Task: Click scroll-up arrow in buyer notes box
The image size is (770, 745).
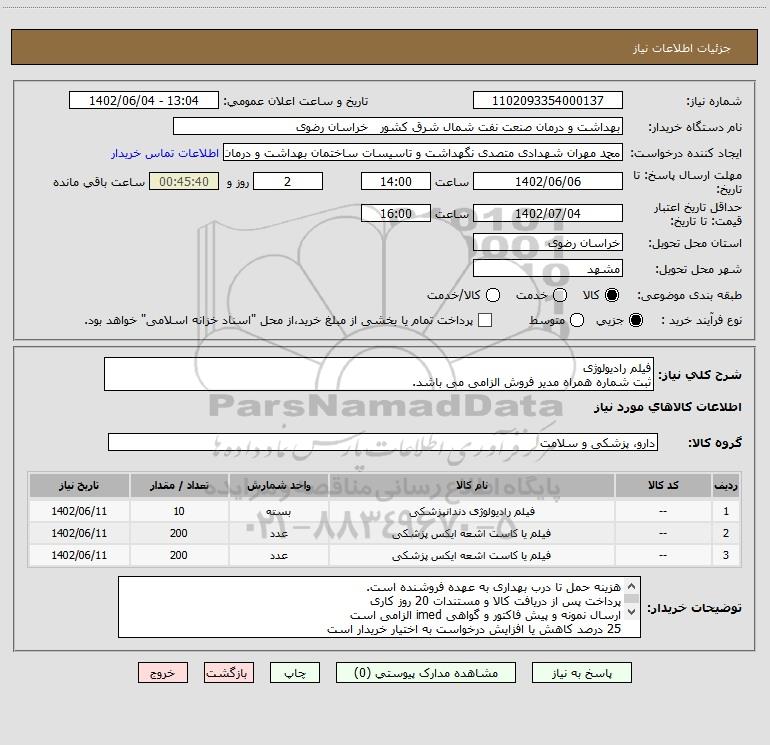Action: [632, 586]
